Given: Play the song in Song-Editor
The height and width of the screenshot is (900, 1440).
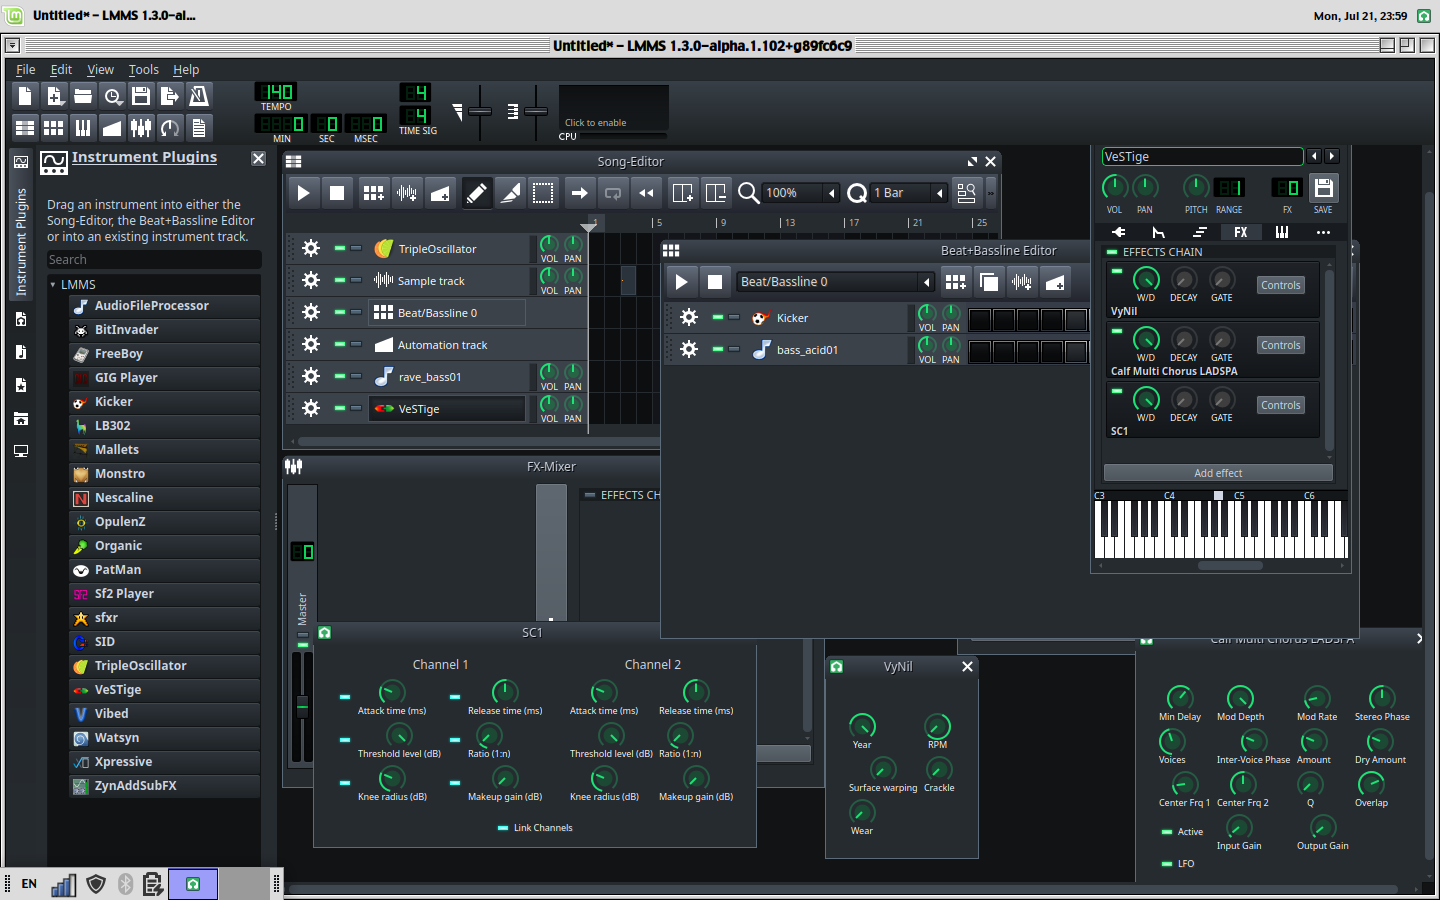Looking at the screenshot, I should (x=303, y=193).
